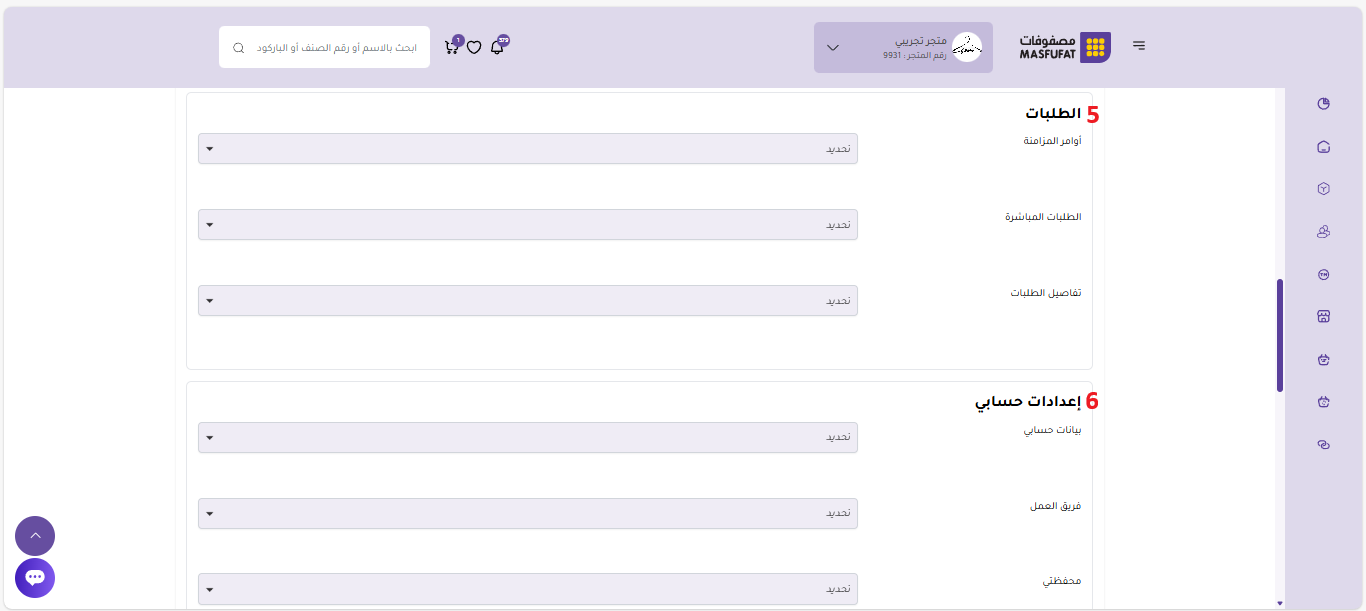Open the notifications bell
The image size is (1366, 611).
(497, 47)
